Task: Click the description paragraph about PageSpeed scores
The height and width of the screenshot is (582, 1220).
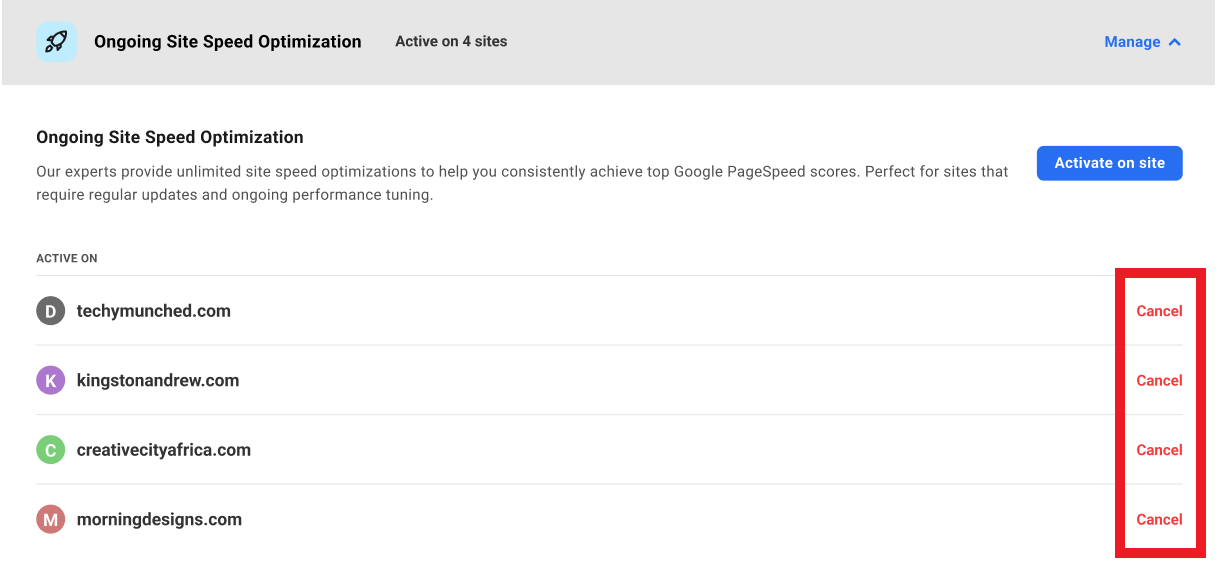Action: (x=522, y=183)
